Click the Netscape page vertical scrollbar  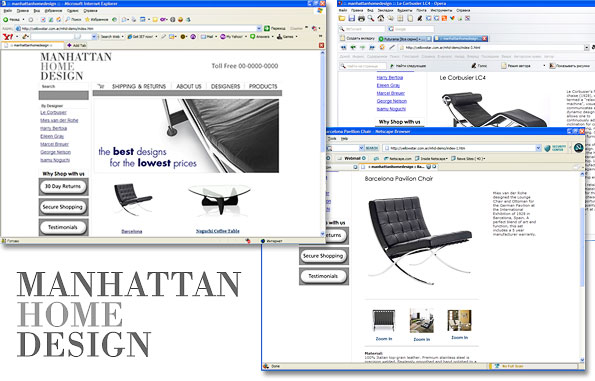coord(582,266)
